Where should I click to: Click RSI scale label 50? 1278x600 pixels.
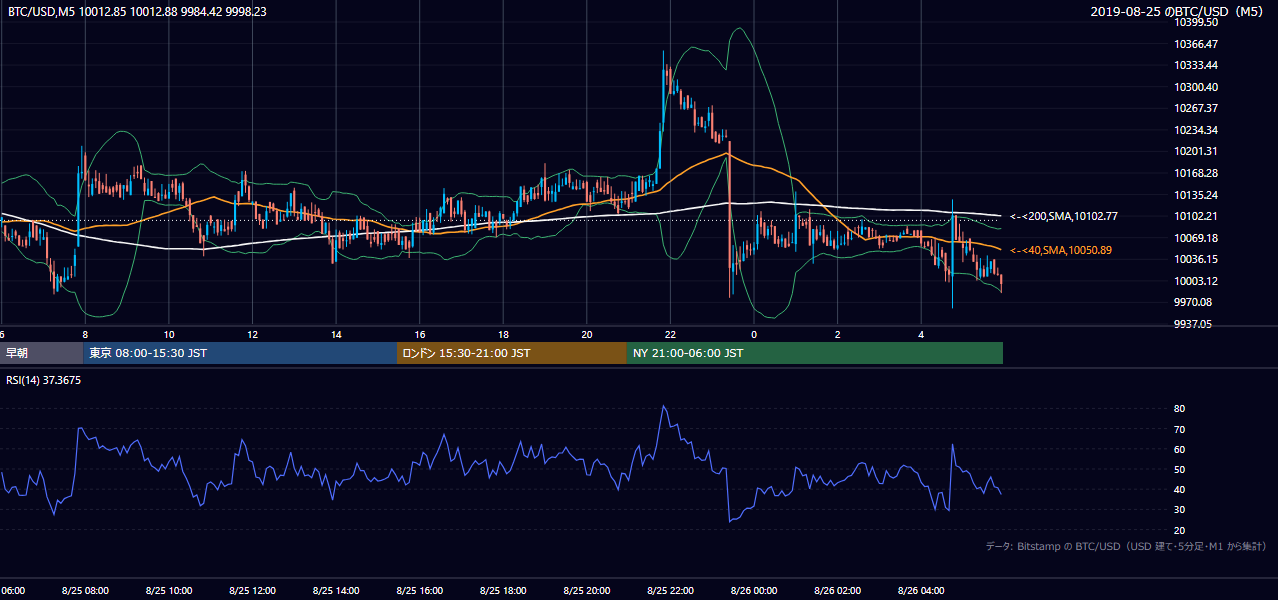click(1179, 469)
